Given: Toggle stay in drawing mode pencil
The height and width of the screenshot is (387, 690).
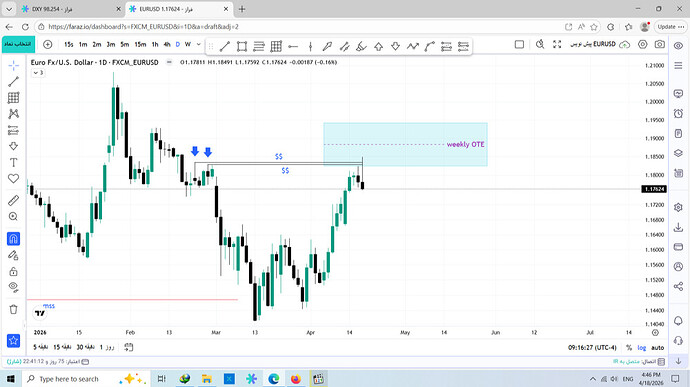Looking at the screenshot, I should pyautogui.click(x=13, y=255).
